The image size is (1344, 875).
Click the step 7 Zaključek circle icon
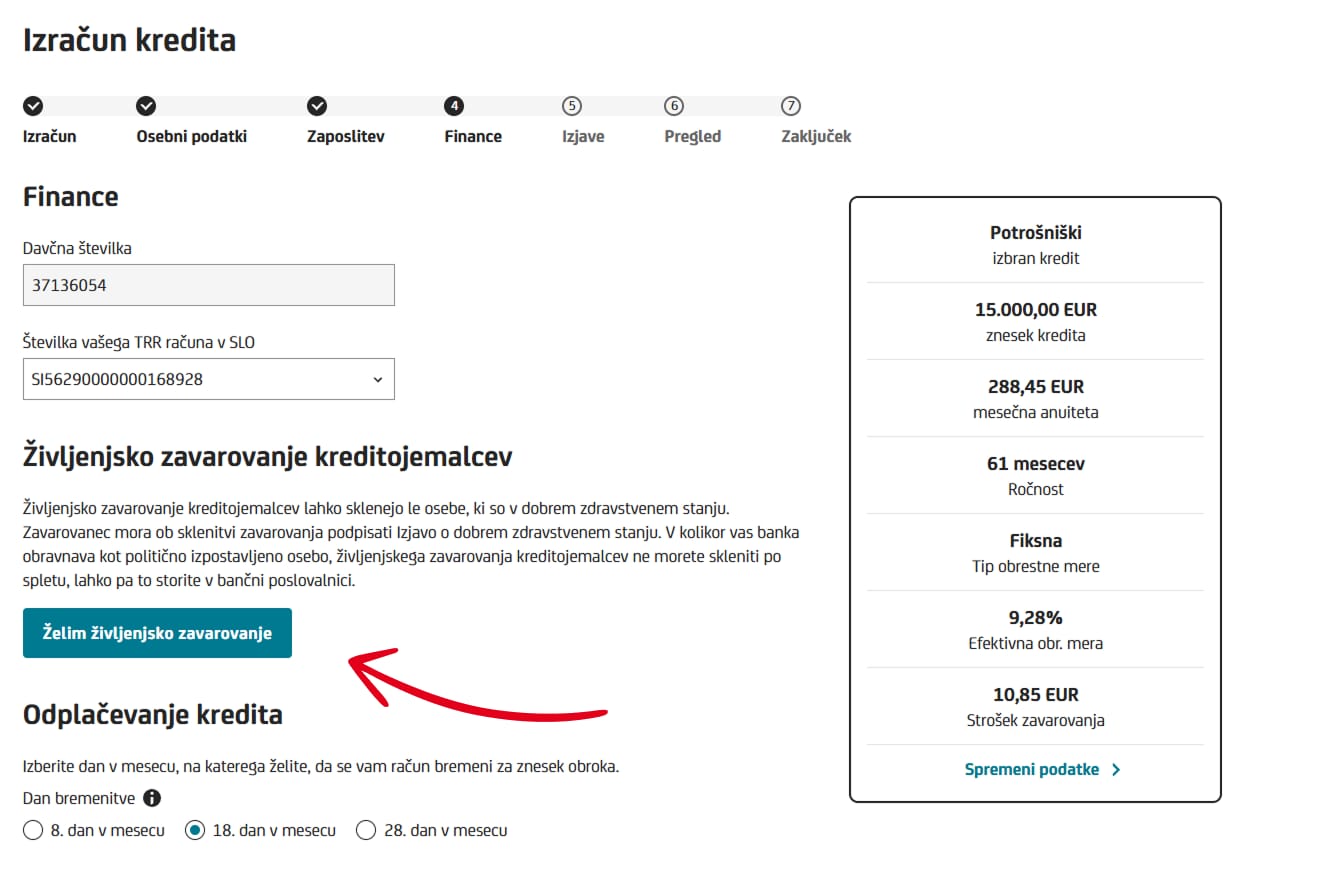coord(791,106)
